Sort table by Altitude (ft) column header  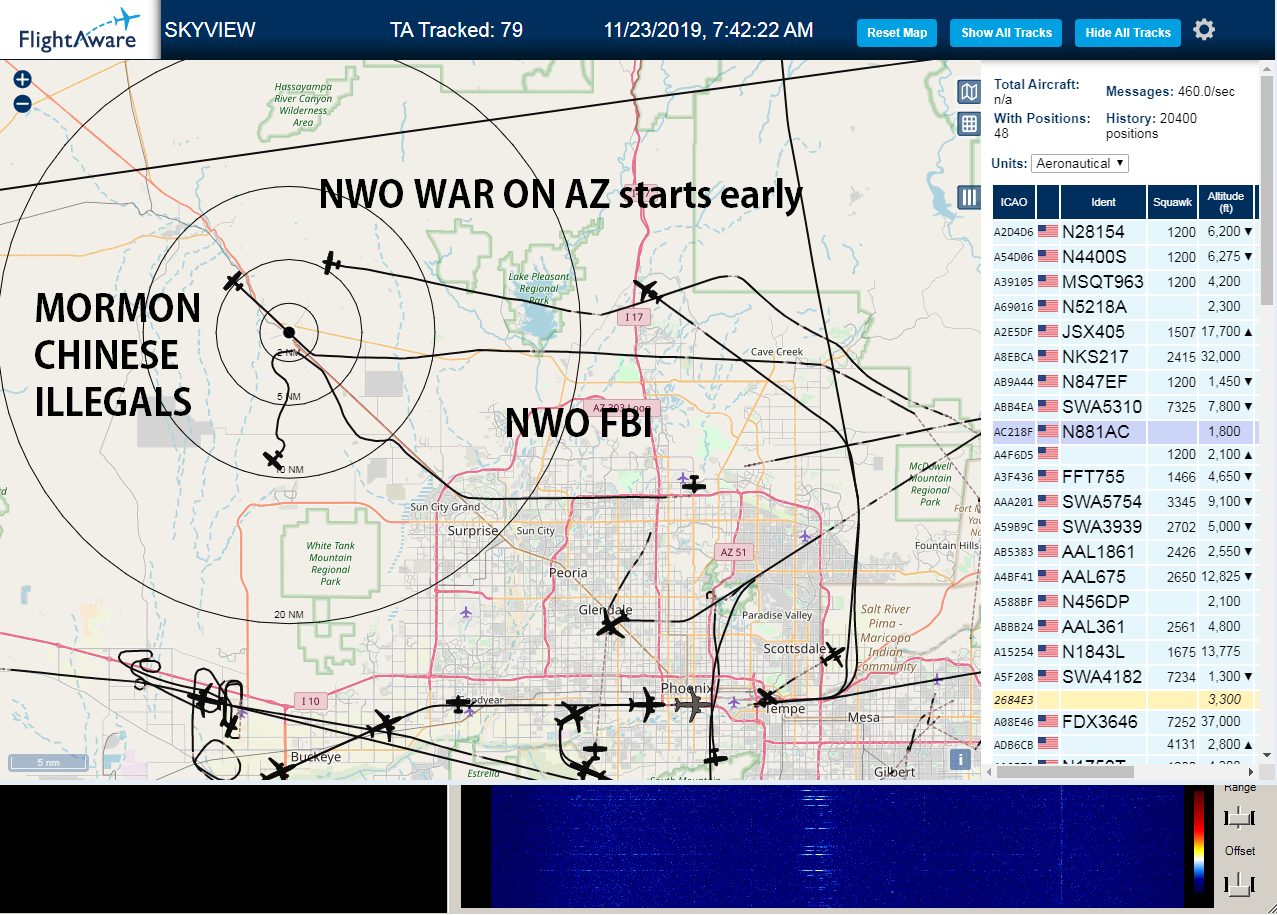coord(1225,202)
